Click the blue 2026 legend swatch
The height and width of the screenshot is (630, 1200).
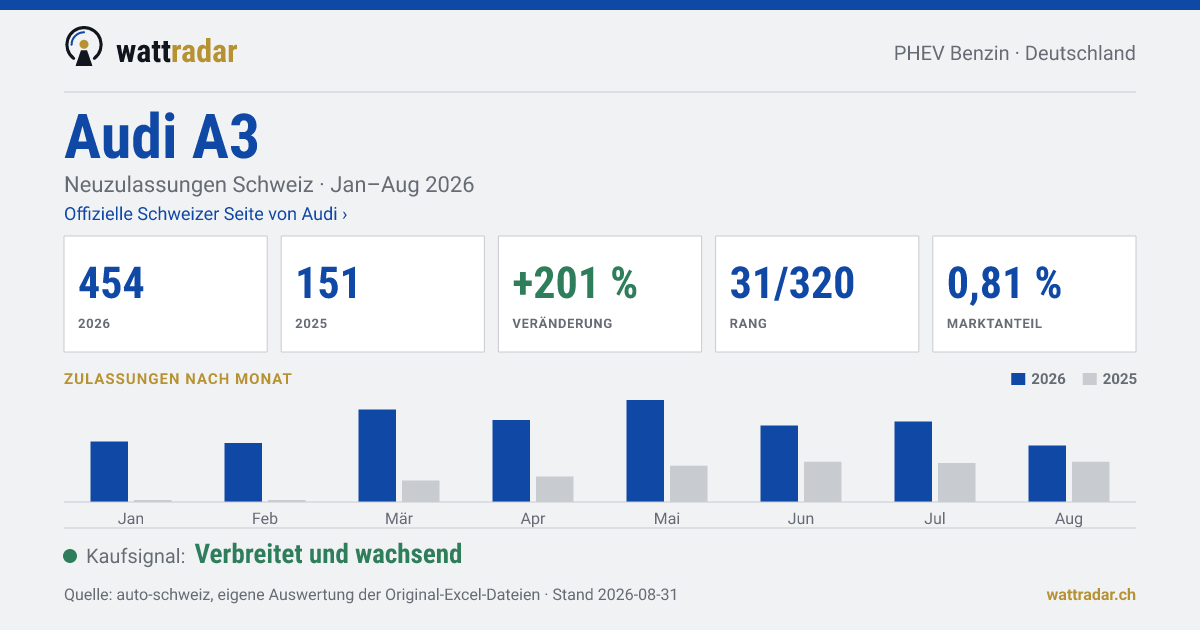(1019, 379)
